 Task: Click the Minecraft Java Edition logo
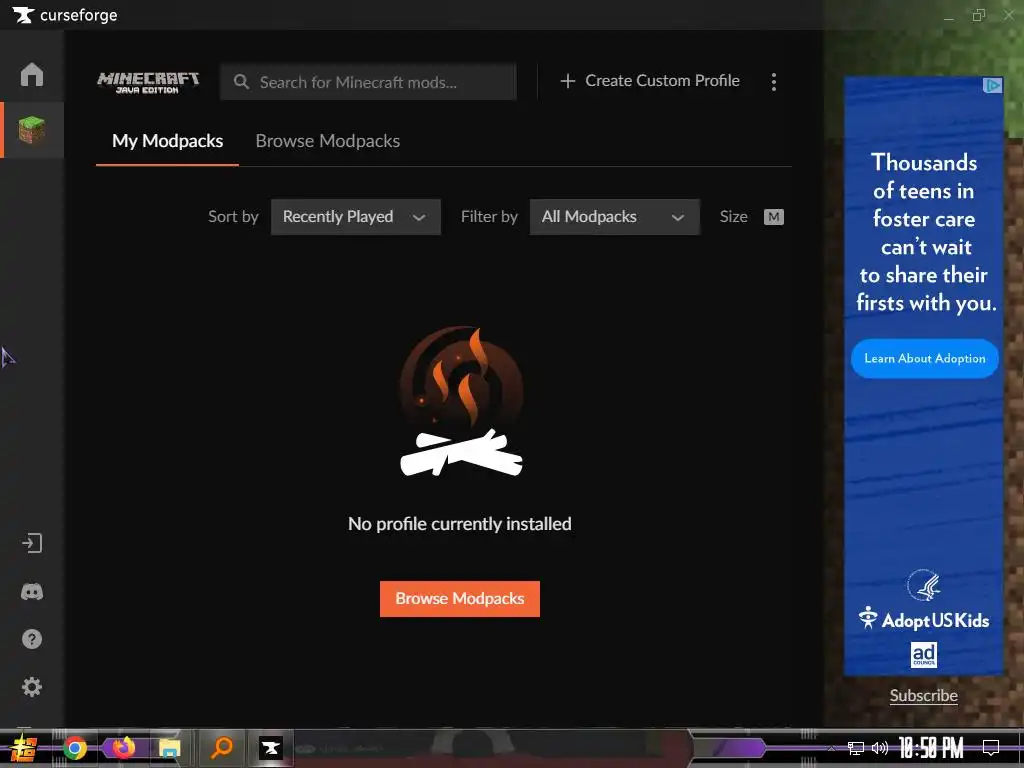148,82
